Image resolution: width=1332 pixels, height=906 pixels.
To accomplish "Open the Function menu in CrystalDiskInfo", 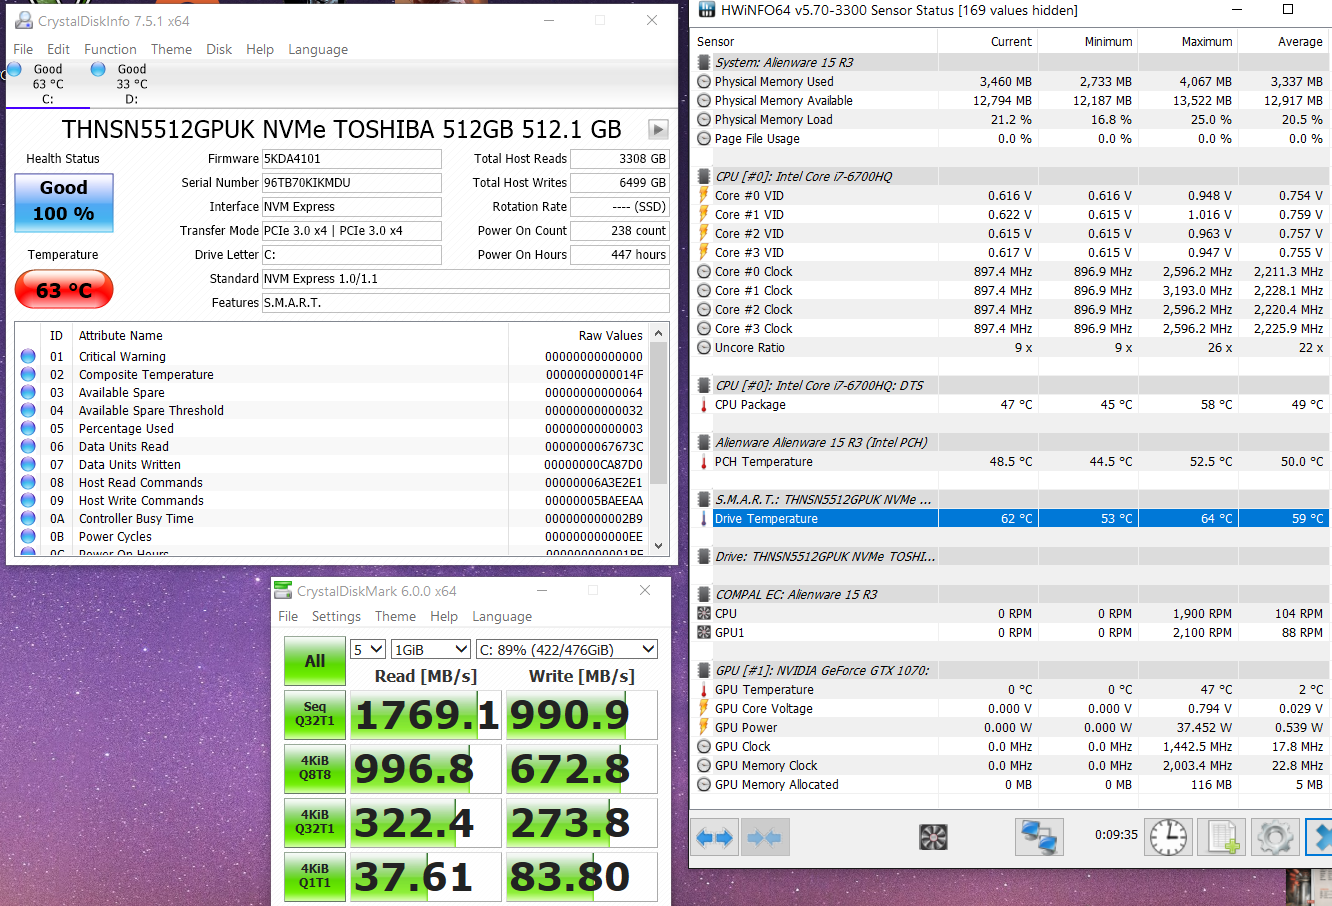I will pos(110,49).
